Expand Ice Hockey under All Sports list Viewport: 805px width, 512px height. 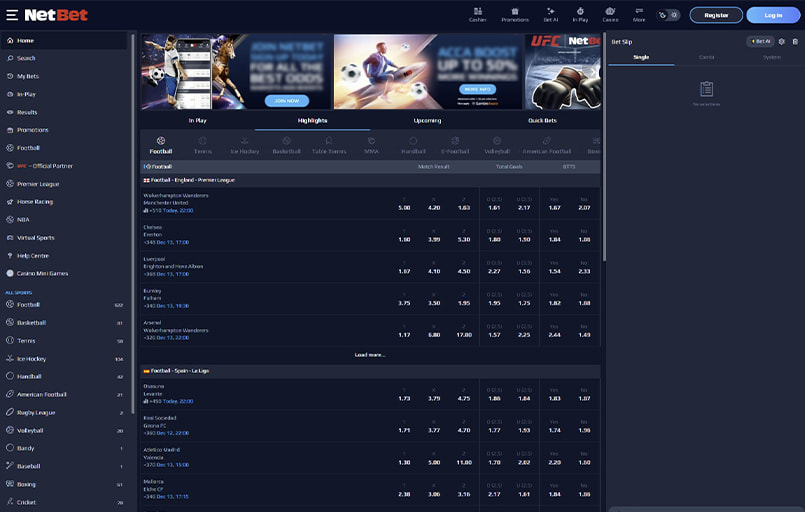click(64, 358)
